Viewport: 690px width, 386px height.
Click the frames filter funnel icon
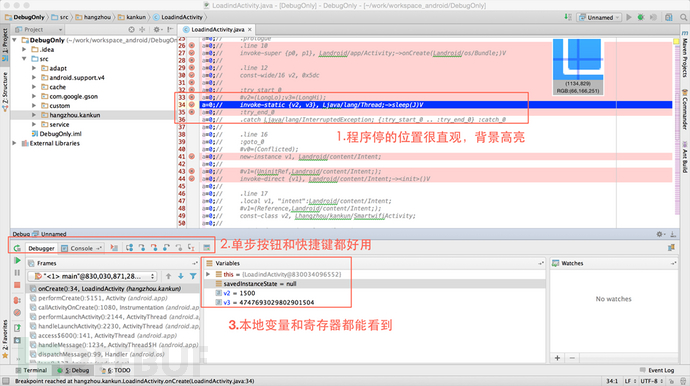coord(193,276)
